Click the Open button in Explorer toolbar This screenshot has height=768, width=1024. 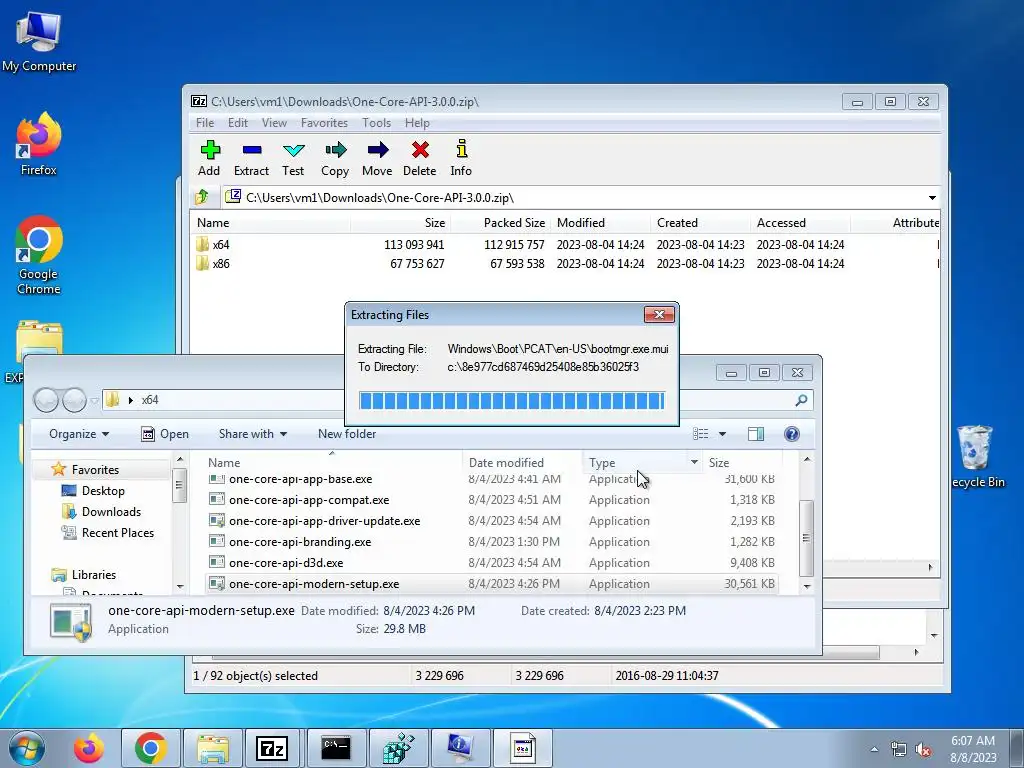coord(165,434)
